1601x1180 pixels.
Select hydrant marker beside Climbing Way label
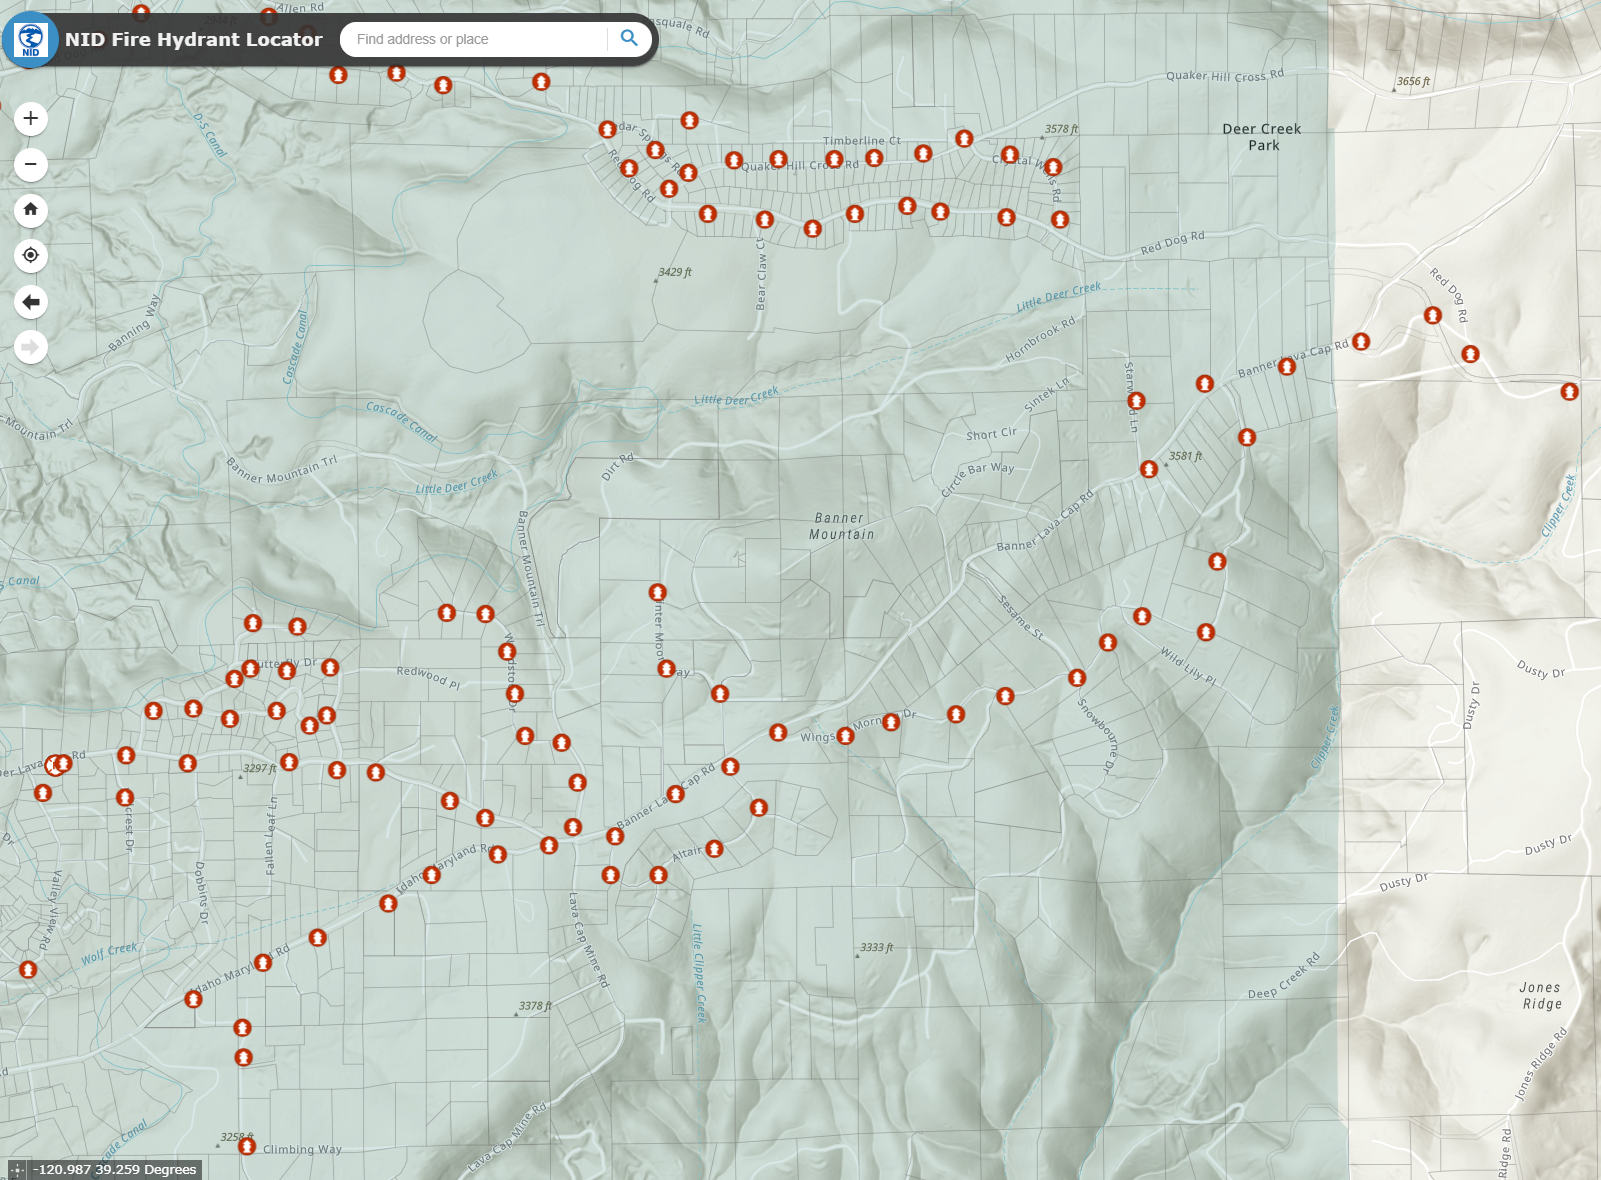pos(247,1146)
